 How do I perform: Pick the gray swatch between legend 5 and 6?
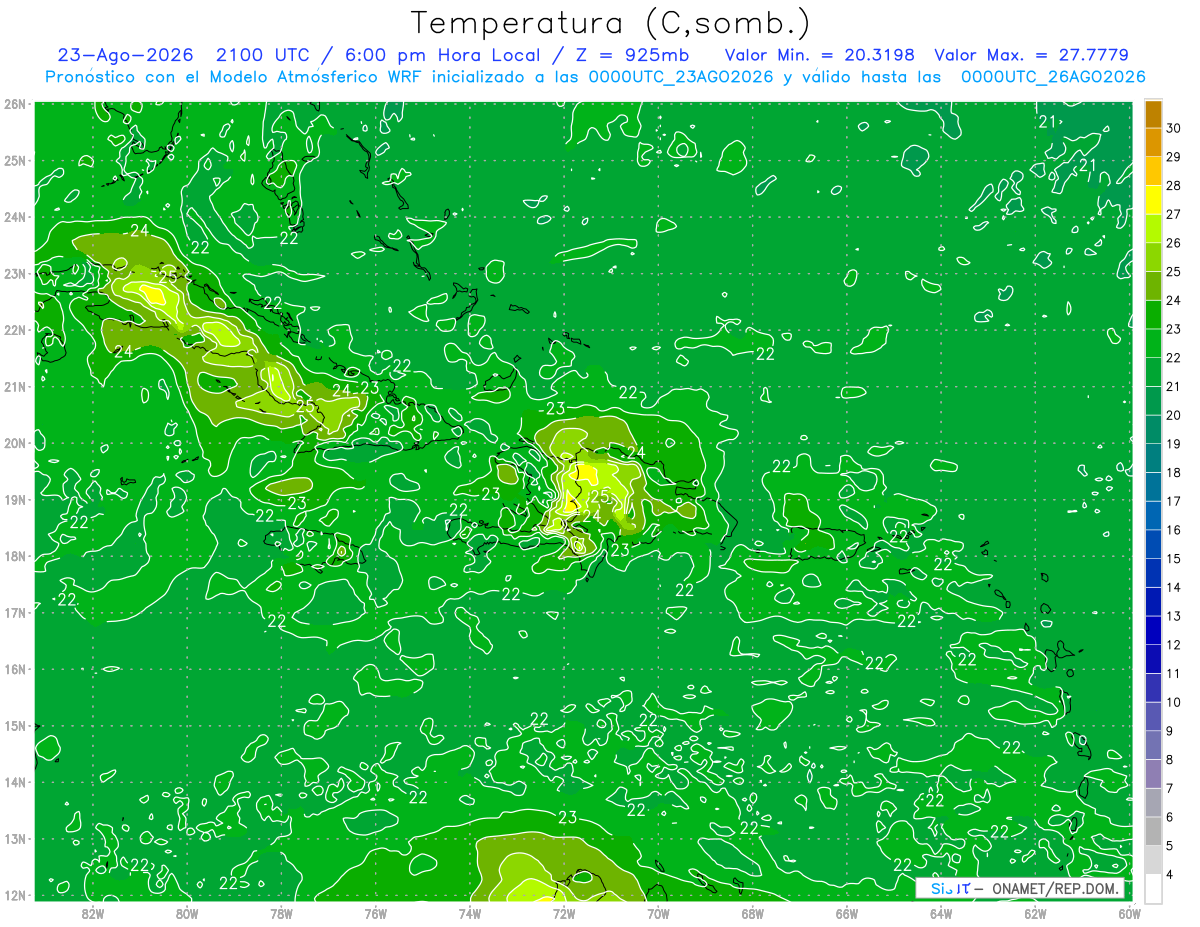click(1153, 830)
